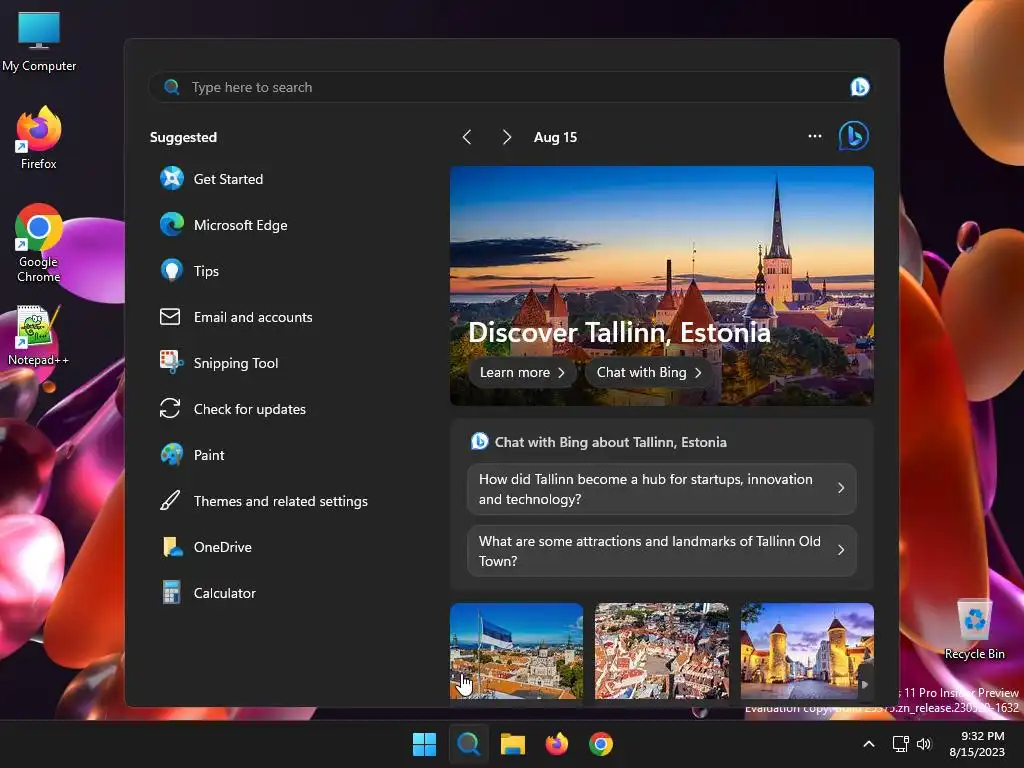The image size is (1024, 768).
Task: Click the Windows Start button on taskbar
Action: pos(424,744)
